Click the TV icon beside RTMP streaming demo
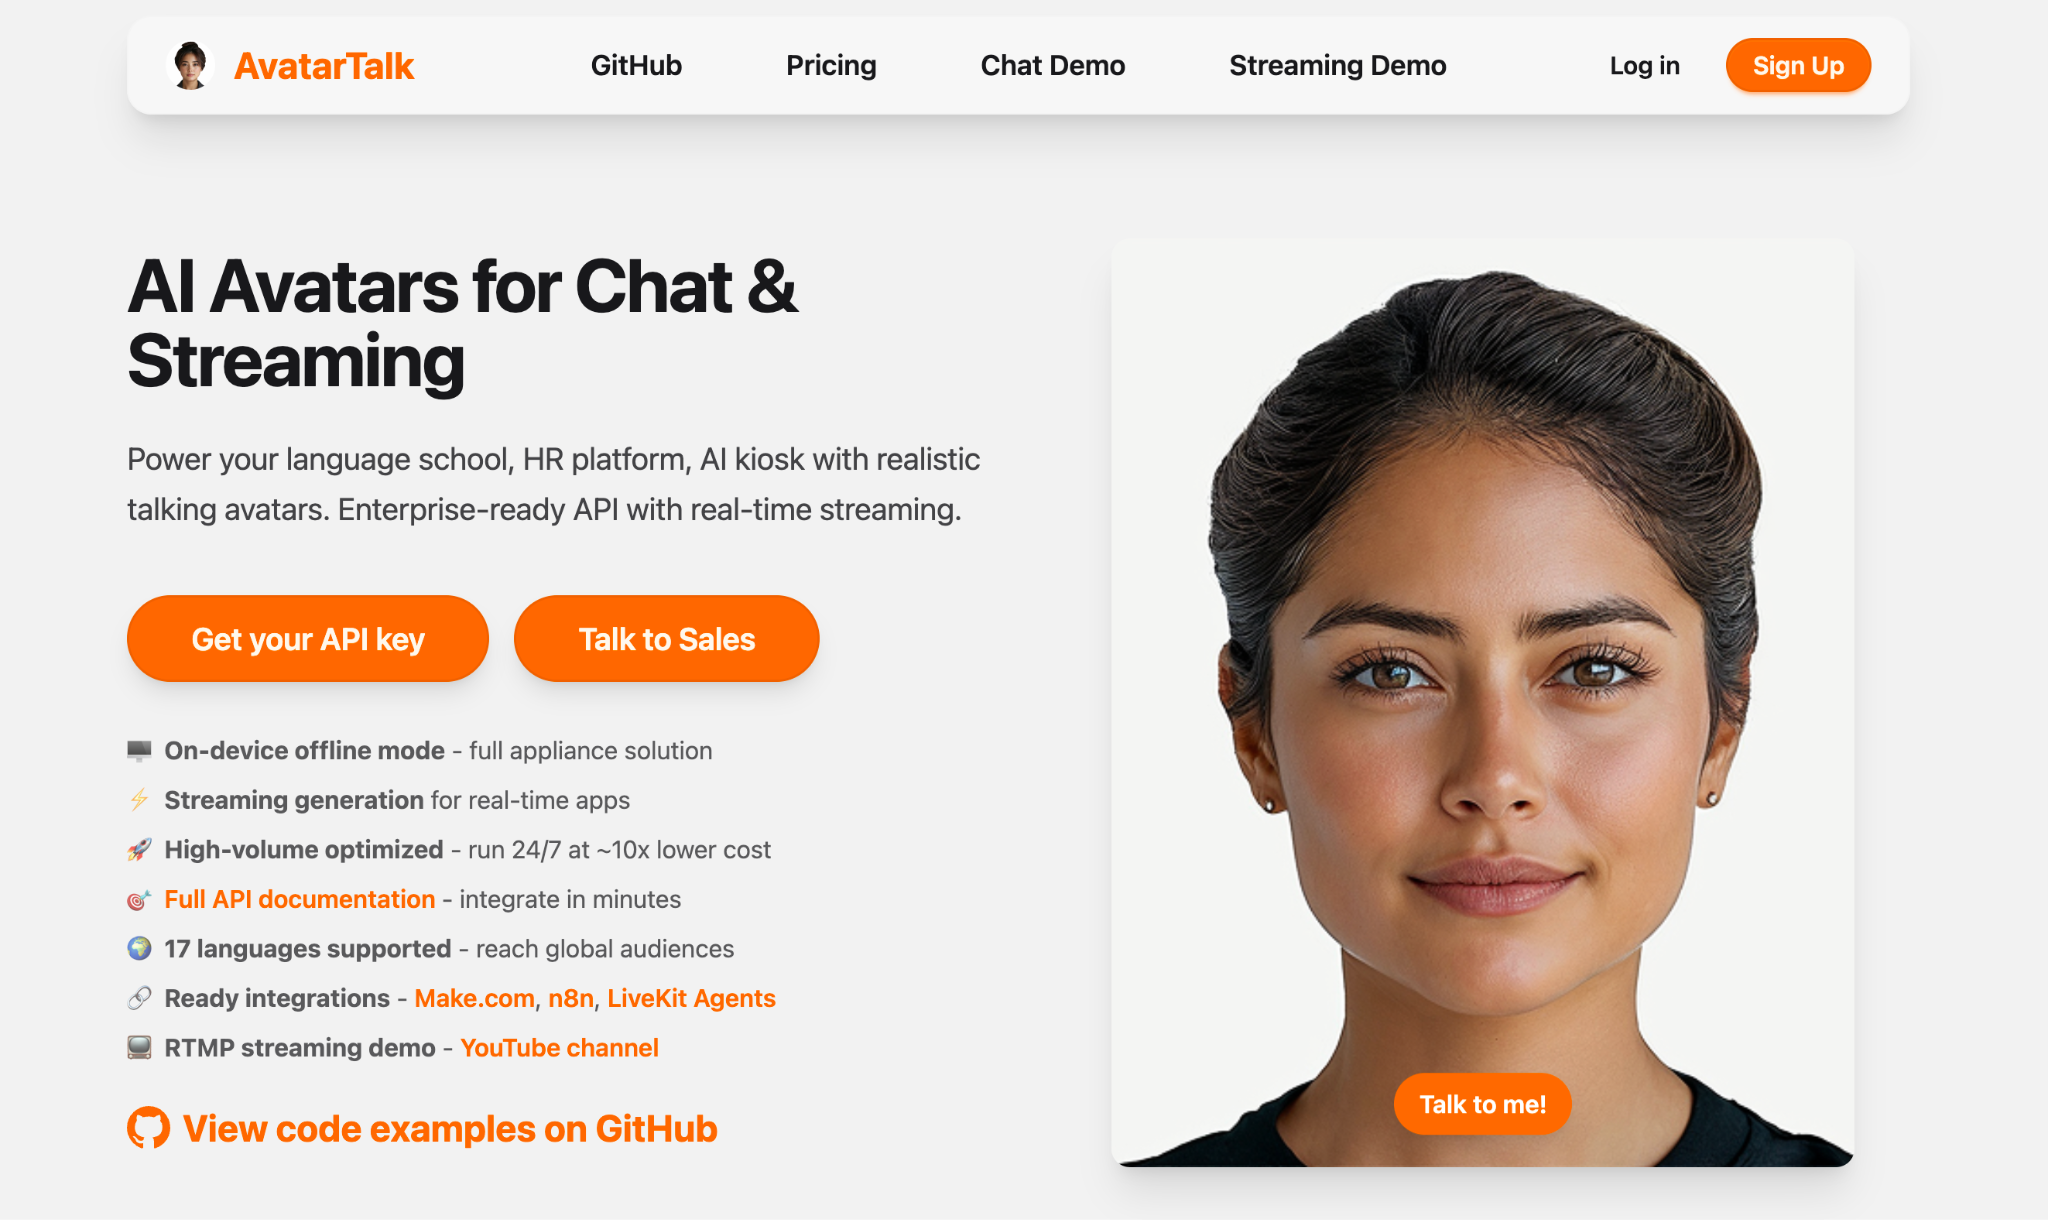 pos(139,1047)
